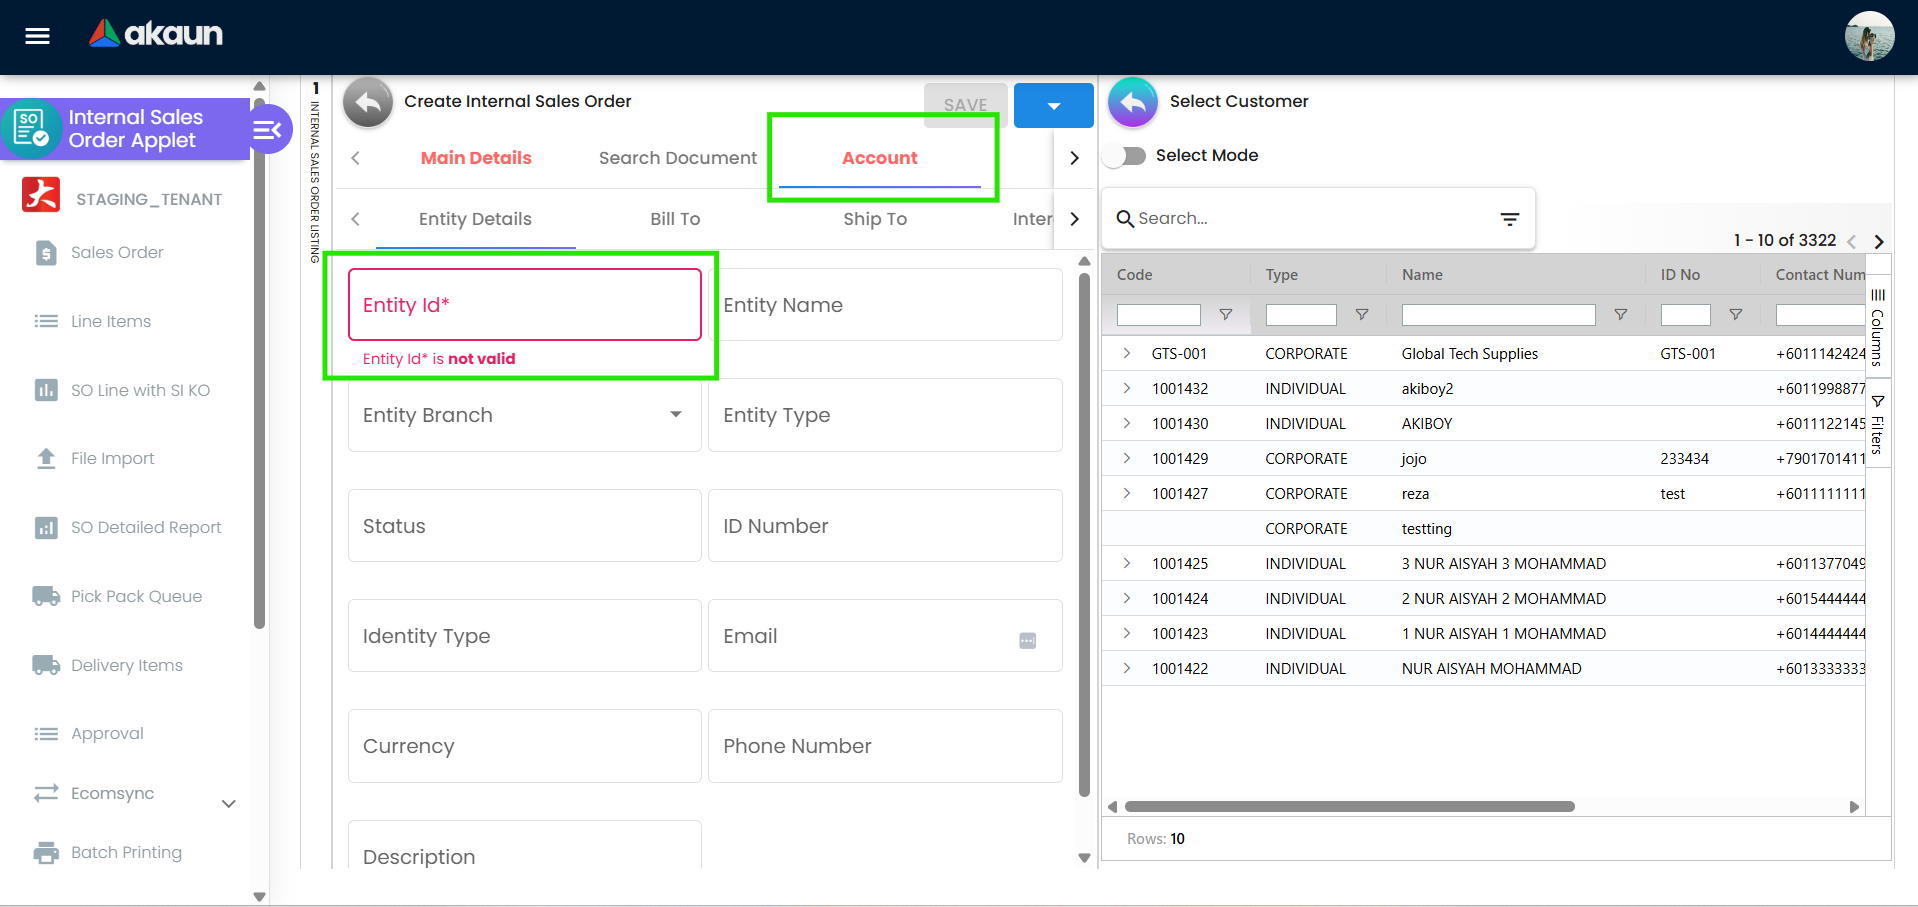Click the SAVE button
The width and height of the screenshot is (1918, 907).
[x=965, y=105]
